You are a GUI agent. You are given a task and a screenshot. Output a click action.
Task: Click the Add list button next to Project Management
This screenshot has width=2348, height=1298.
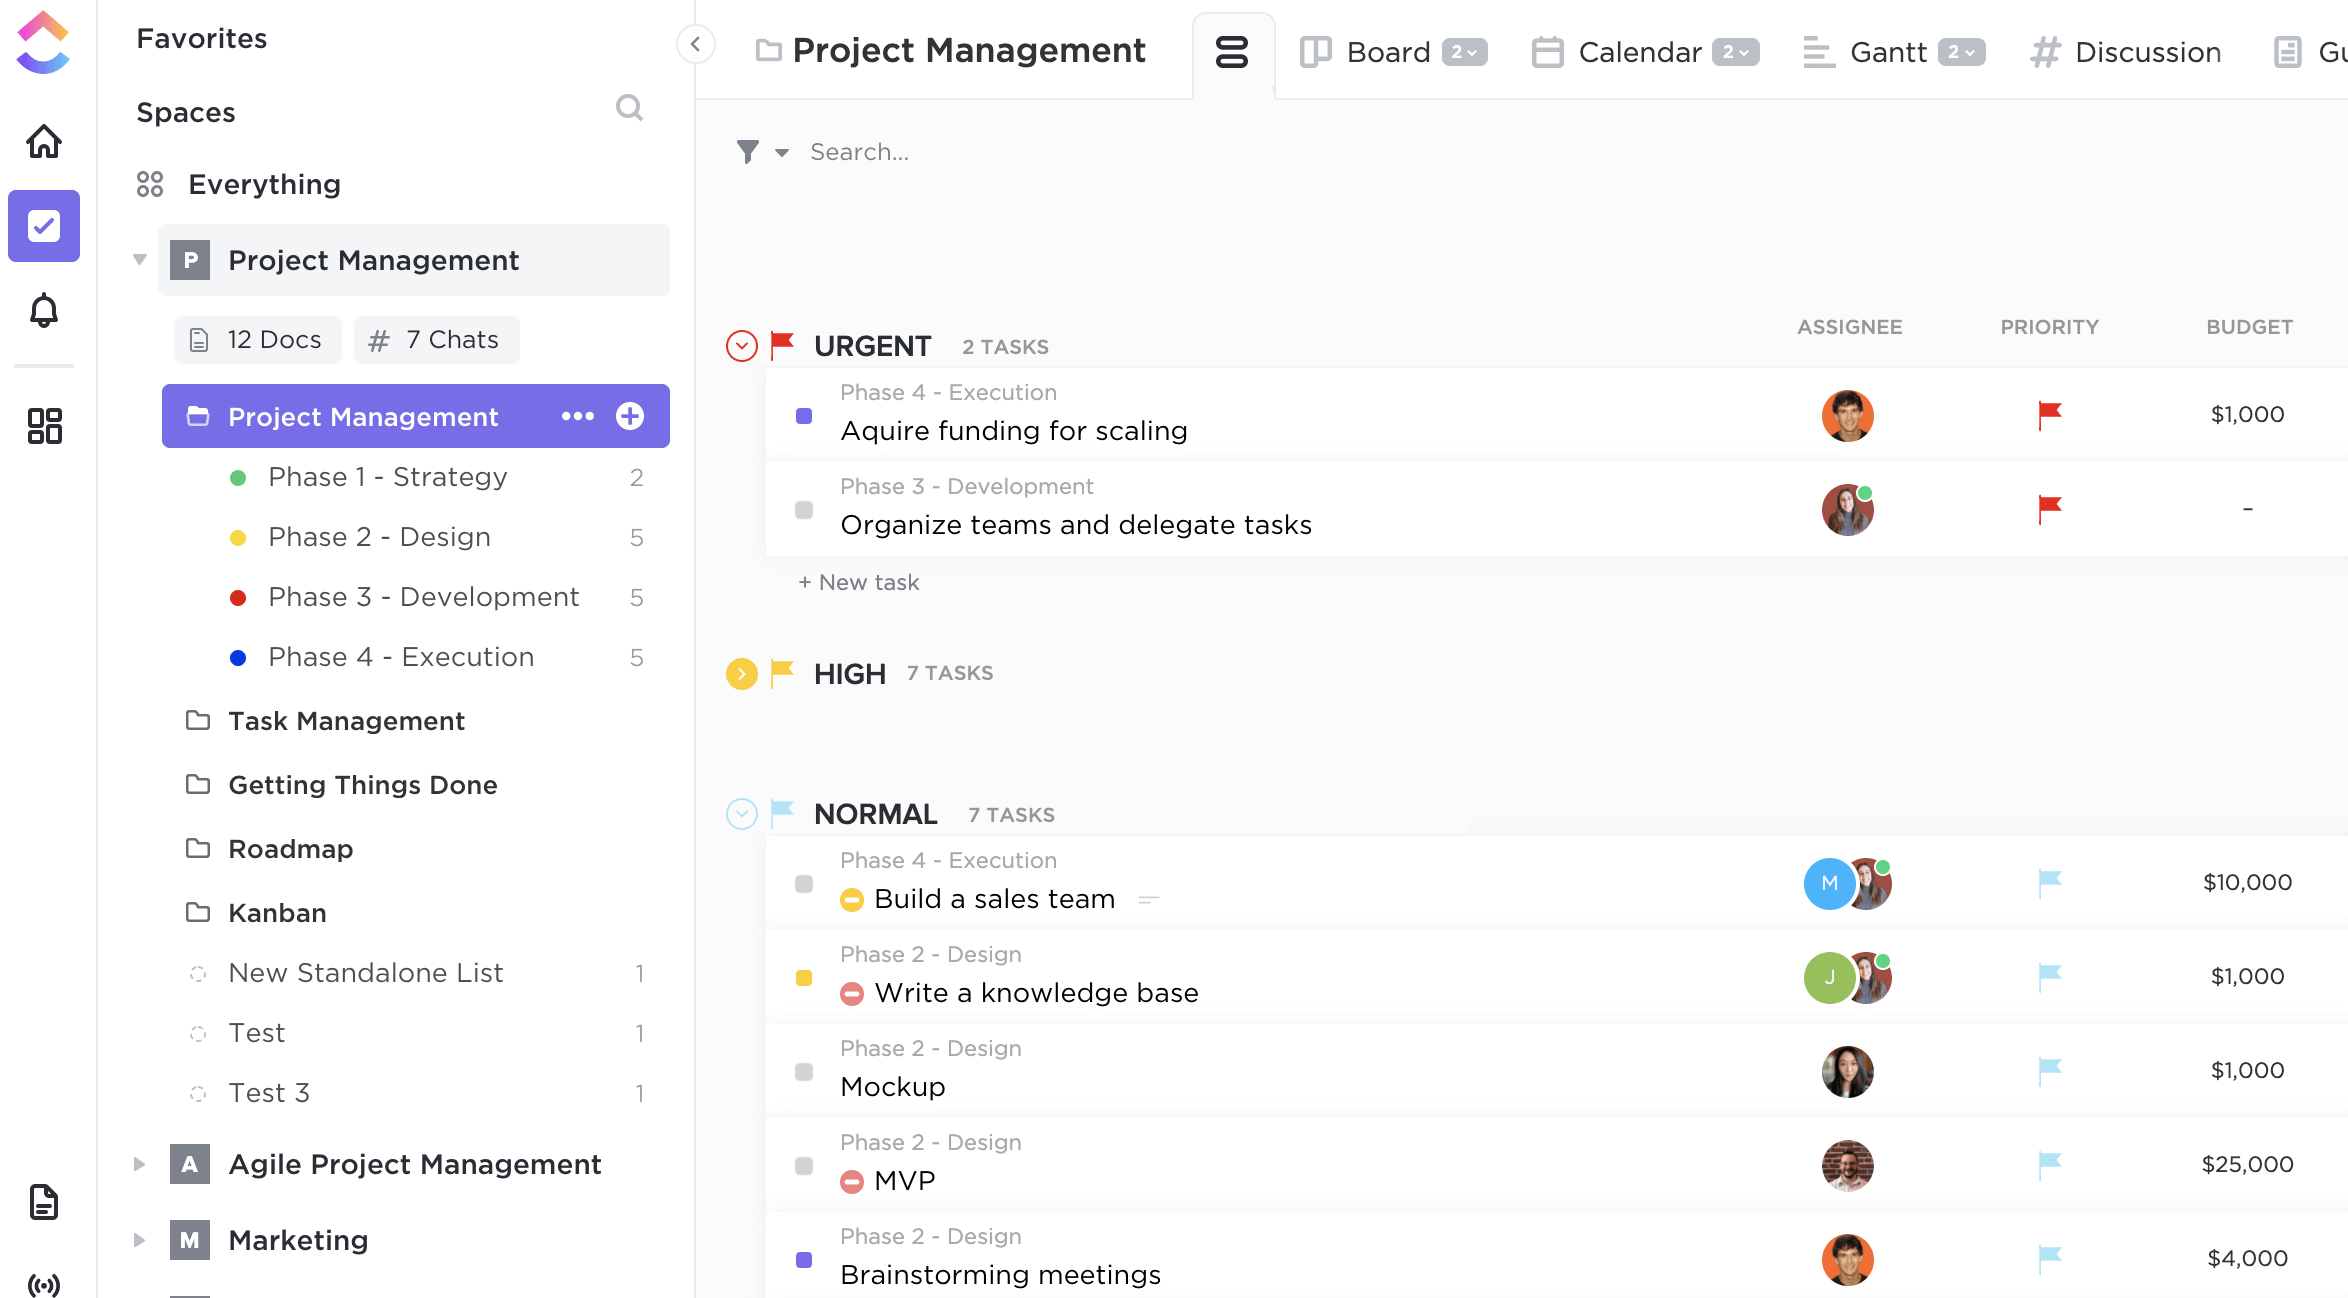[x=631, y=417]
